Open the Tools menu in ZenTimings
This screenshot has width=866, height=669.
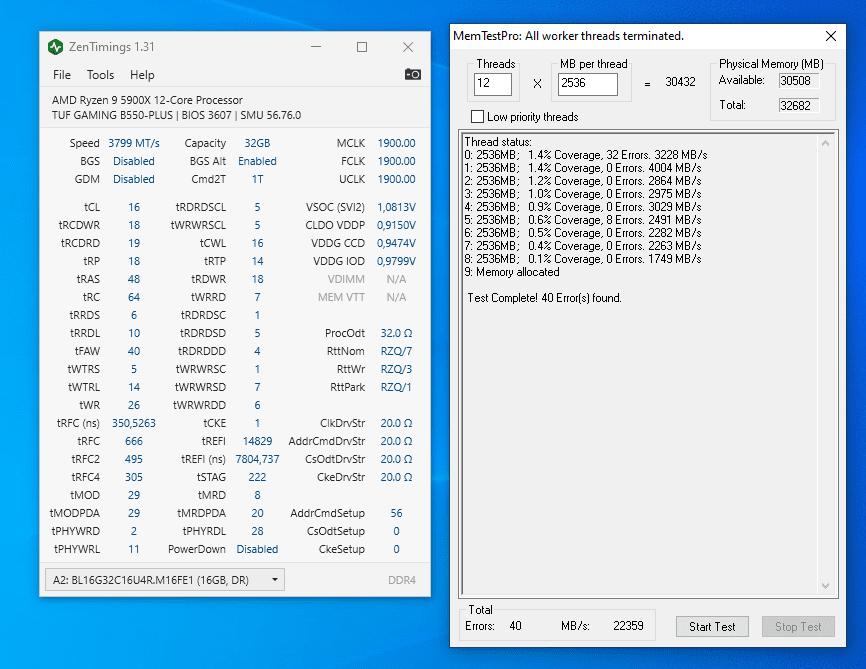101,75
